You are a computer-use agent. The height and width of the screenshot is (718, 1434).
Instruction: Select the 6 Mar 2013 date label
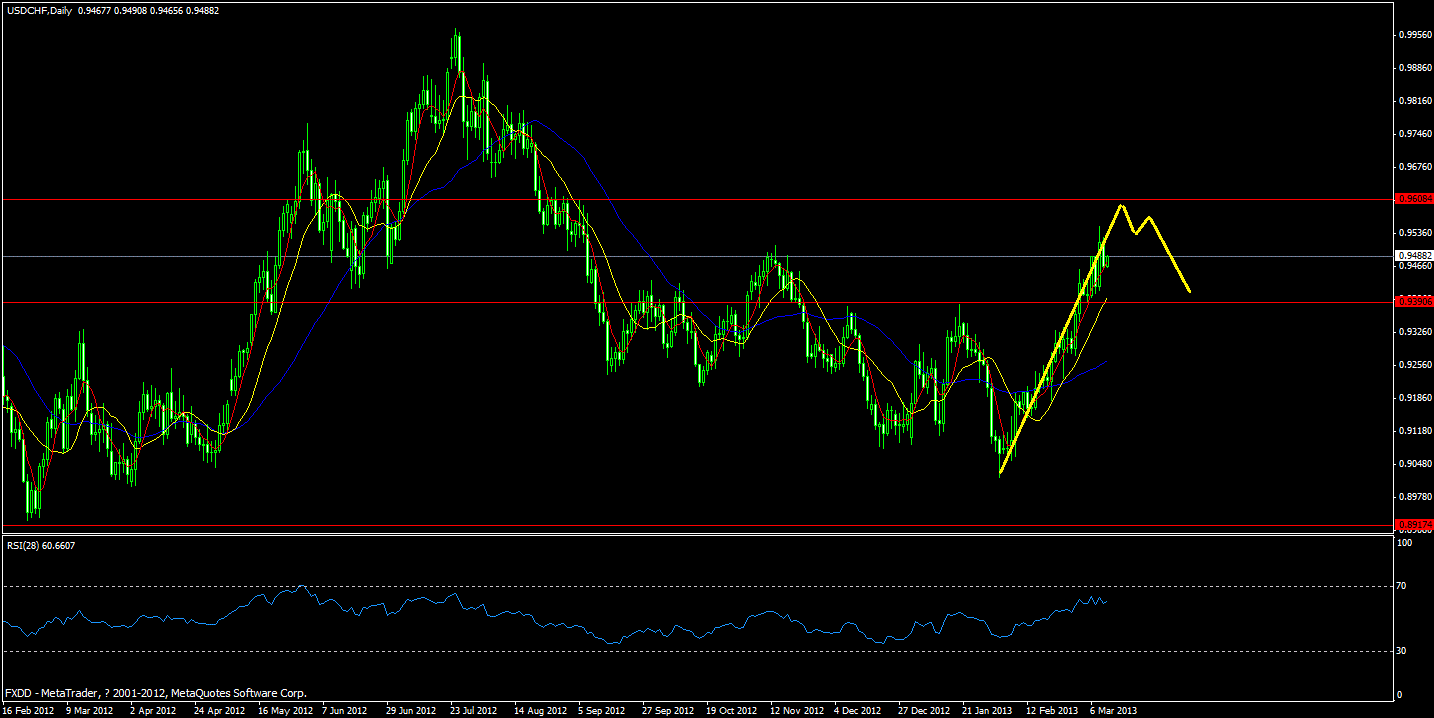pos(1113,710)
